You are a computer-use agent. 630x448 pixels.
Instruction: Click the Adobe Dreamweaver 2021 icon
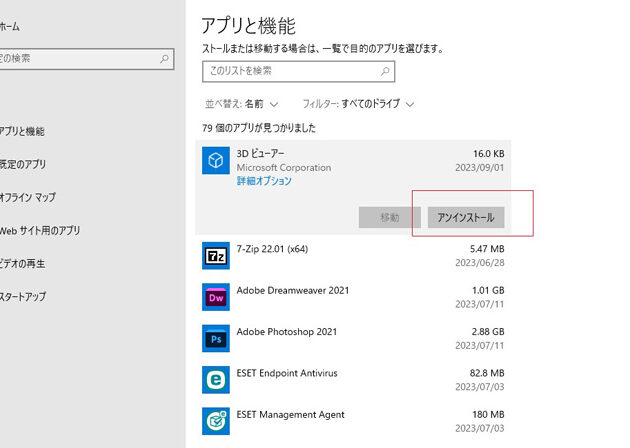click(216, 297)
